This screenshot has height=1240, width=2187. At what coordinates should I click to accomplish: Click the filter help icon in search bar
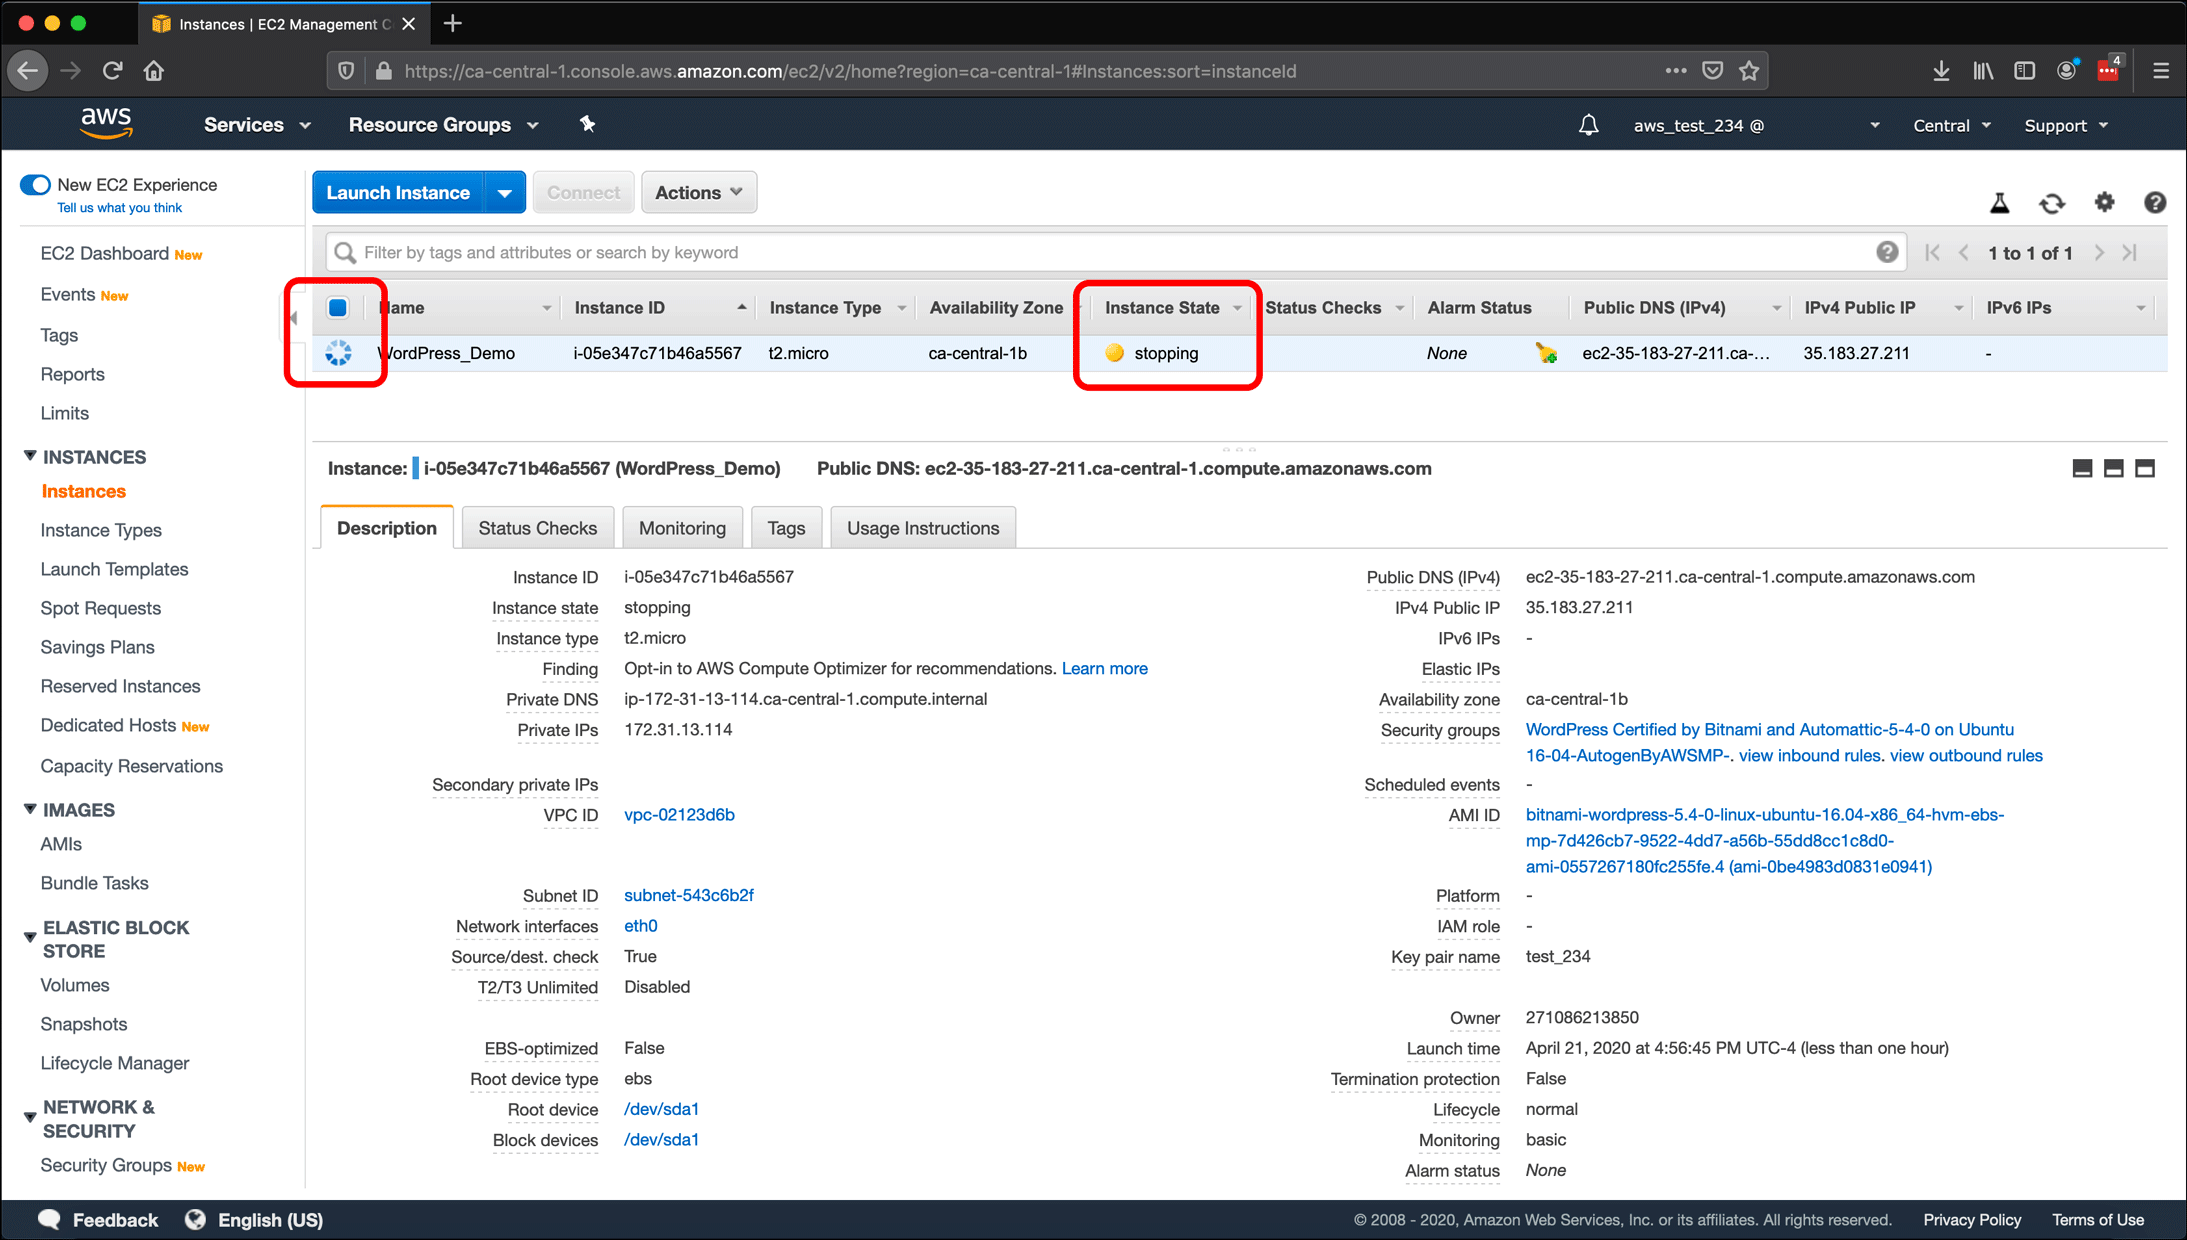coord(1887,252)
